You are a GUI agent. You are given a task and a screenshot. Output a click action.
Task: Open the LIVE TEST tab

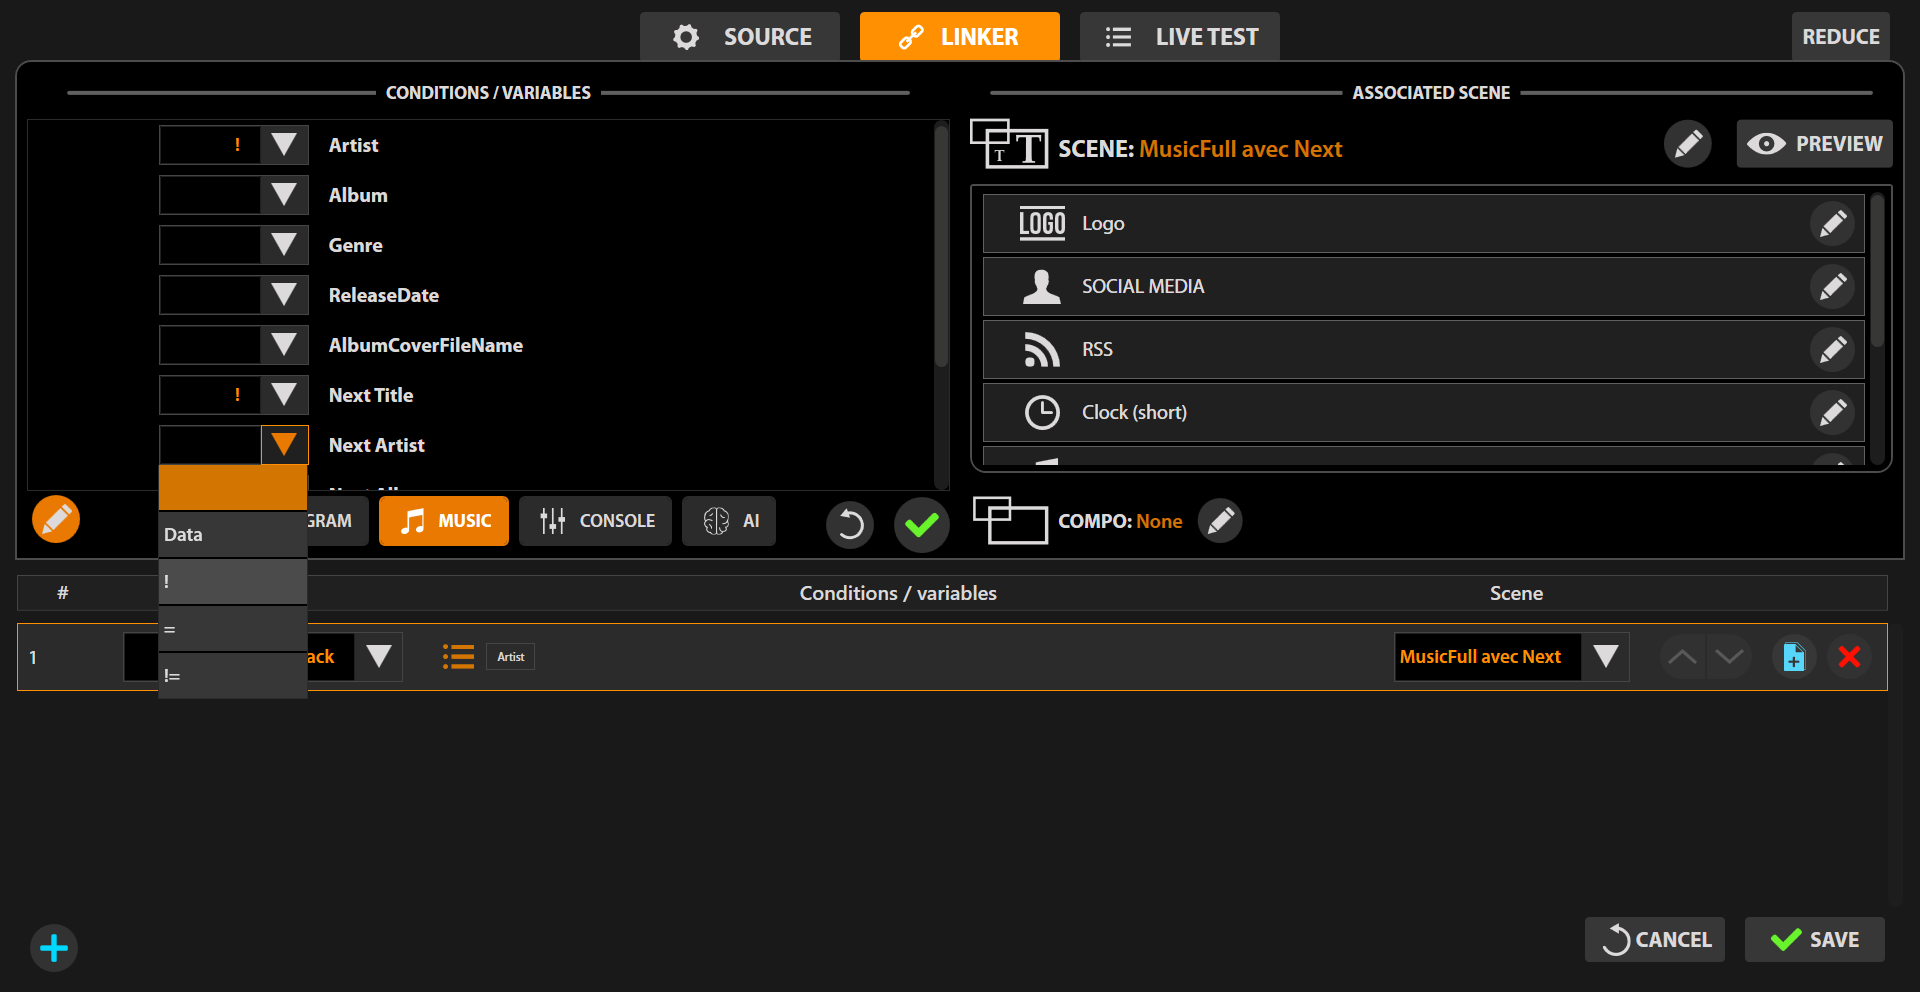point(1180,37)
